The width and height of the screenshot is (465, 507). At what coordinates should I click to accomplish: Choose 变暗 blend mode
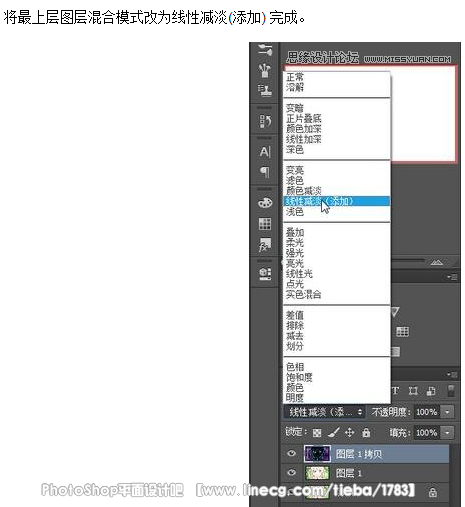[295, 108]
